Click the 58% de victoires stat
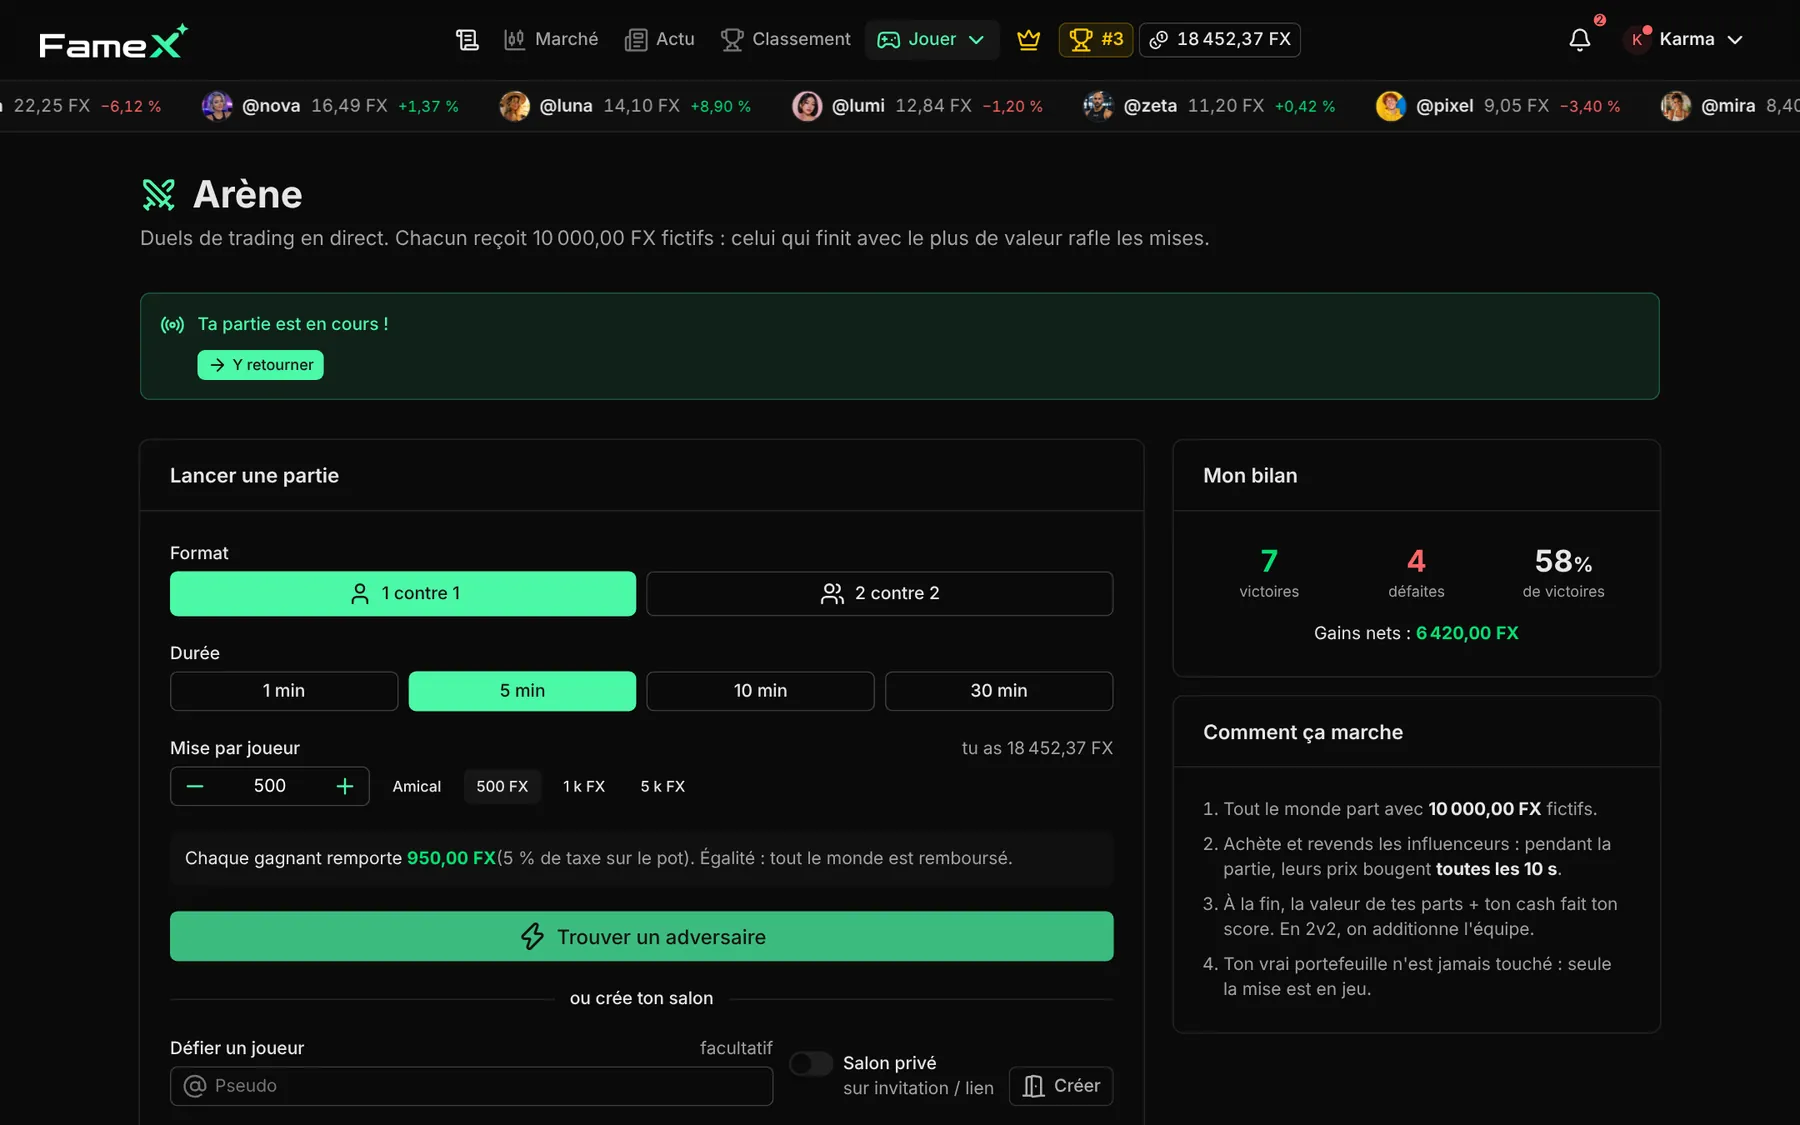This screenshot has width=1800, height=1125. click(x=1563, y=573)
